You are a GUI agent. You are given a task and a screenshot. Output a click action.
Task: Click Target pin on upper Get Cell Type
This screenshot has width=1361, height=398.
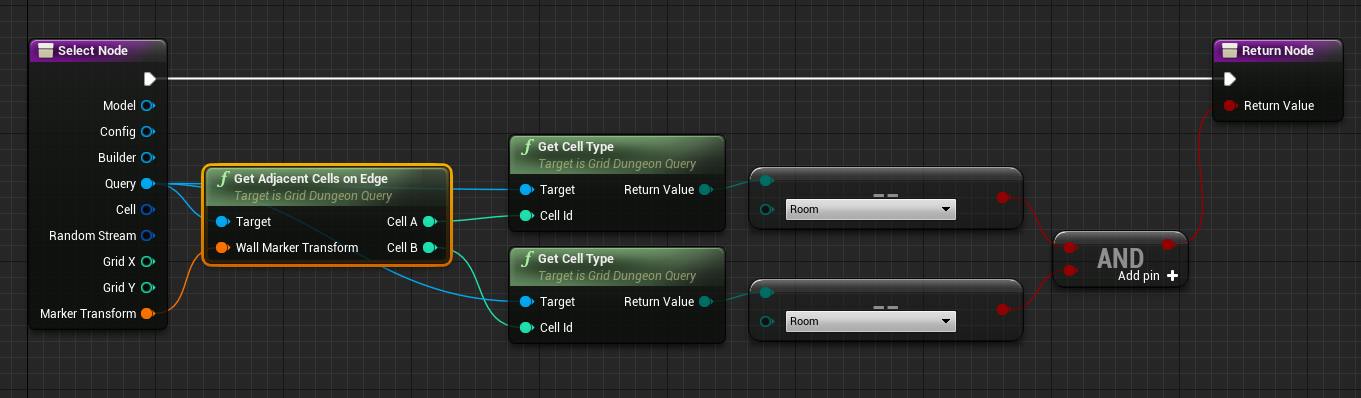(526, 189)
